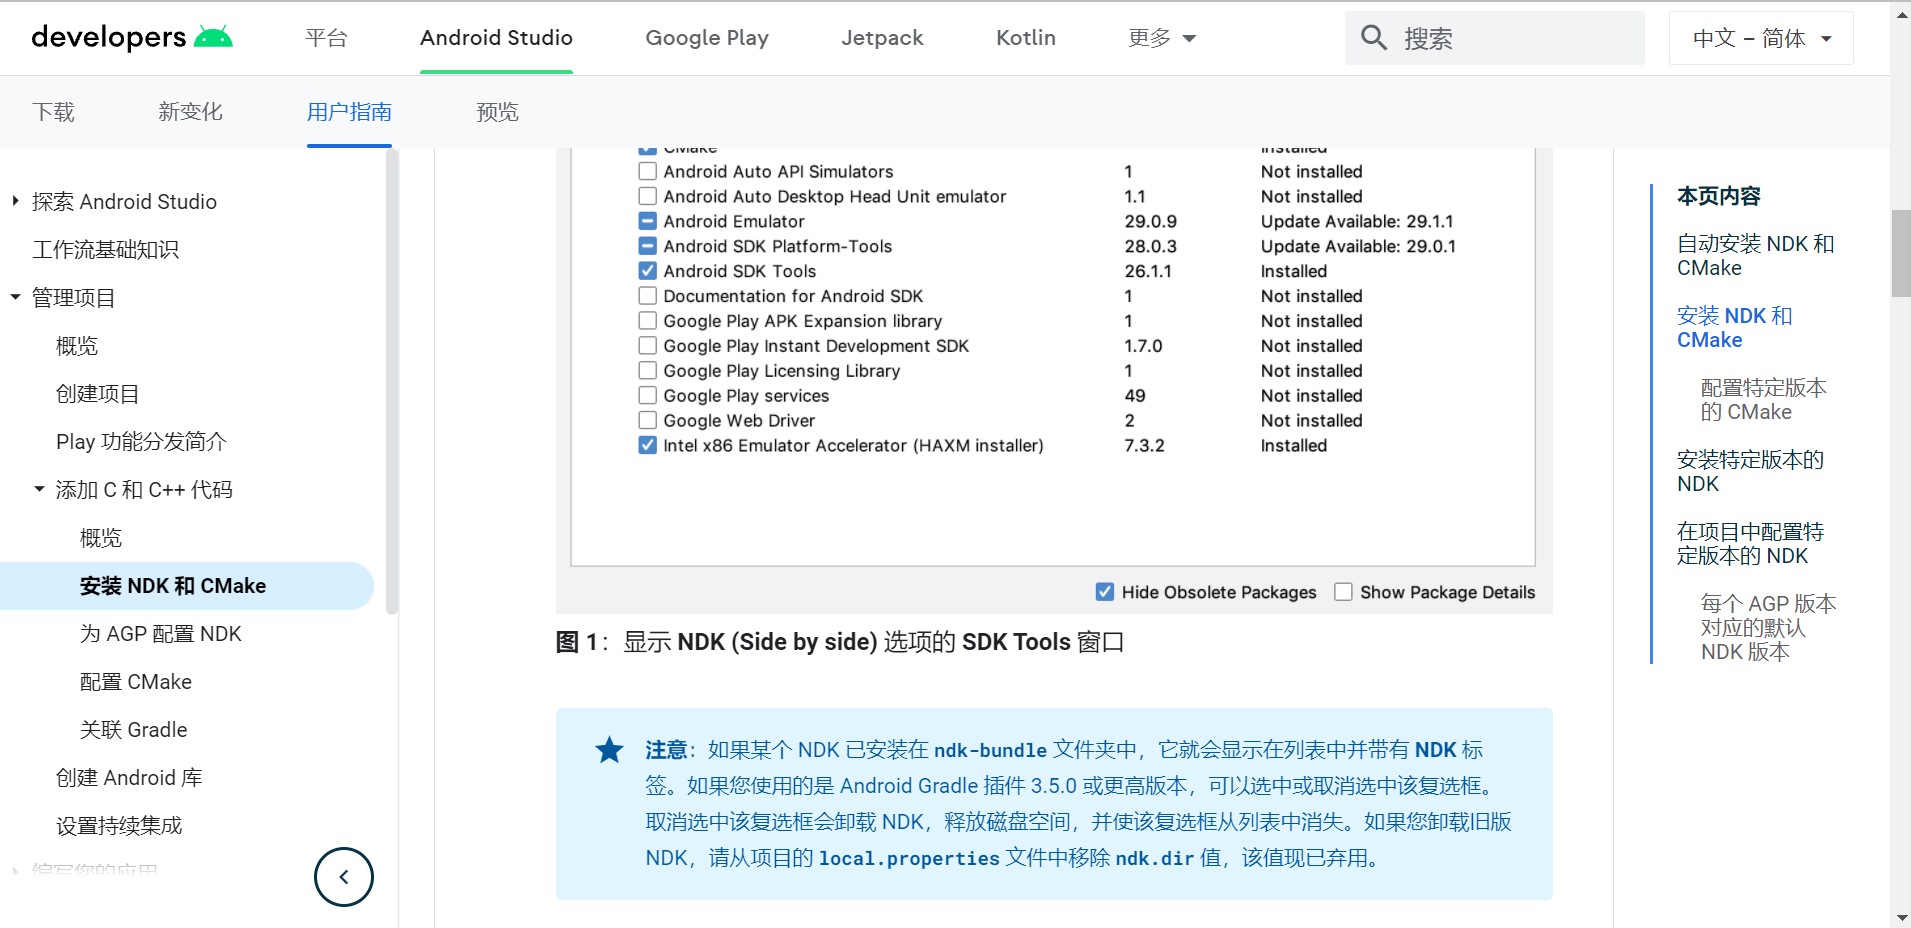Open the Kotlin tab
This screenshot has height=928, width=1911.
tap(1026, 38)
